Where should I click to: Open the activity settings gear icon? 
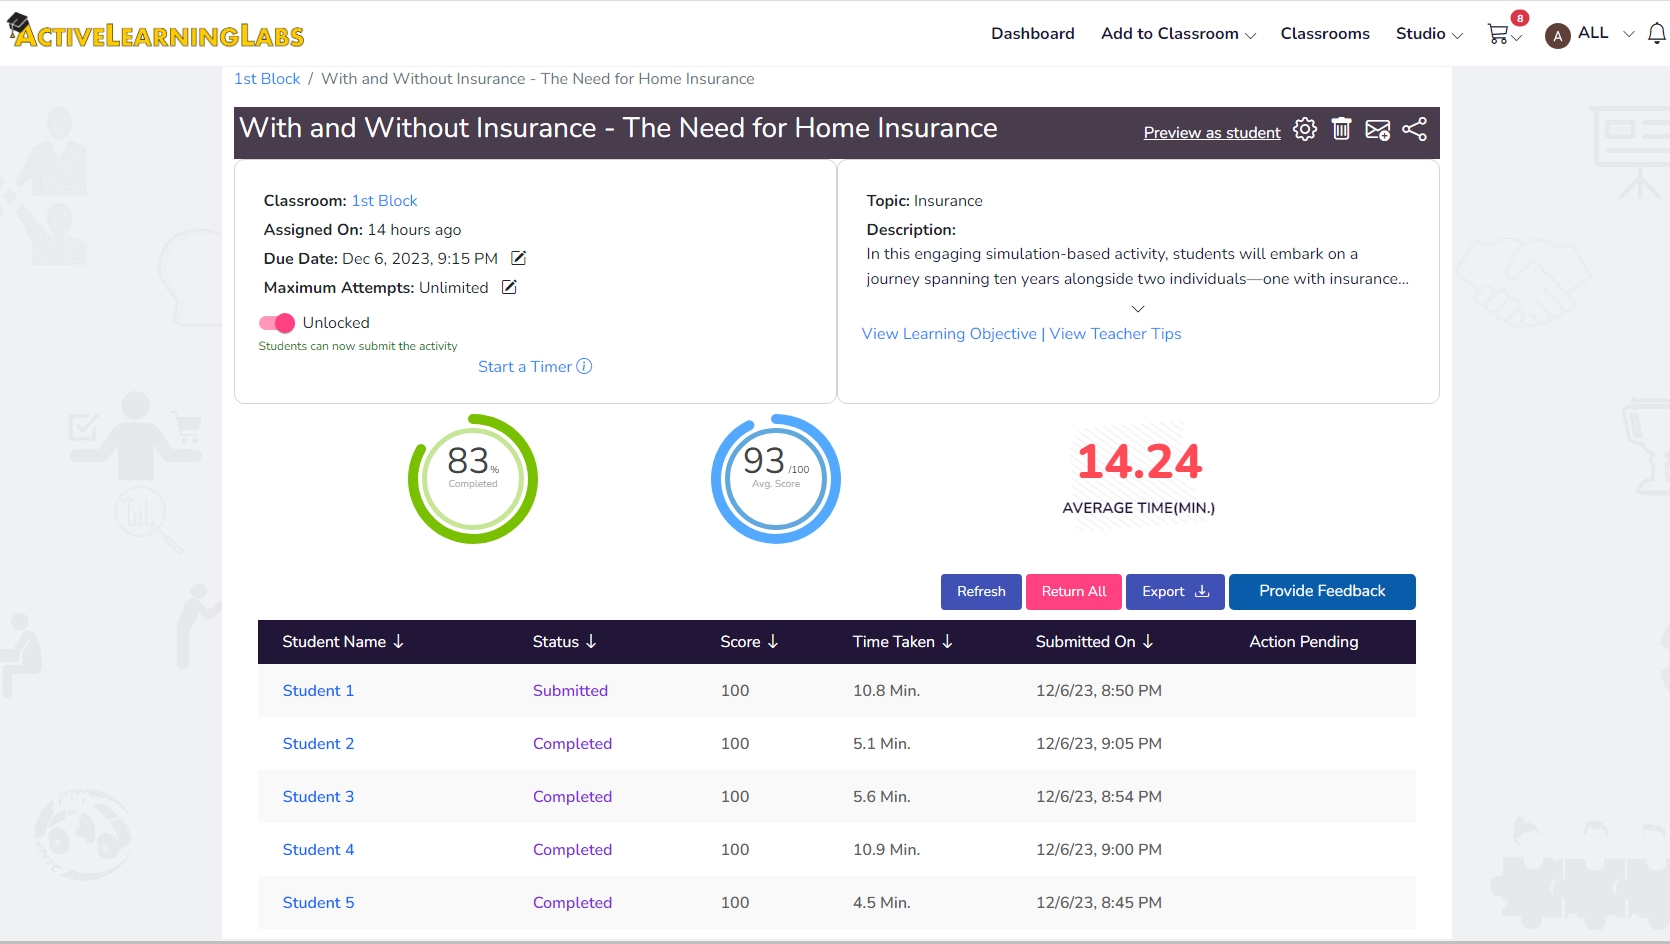[1305, 130]
